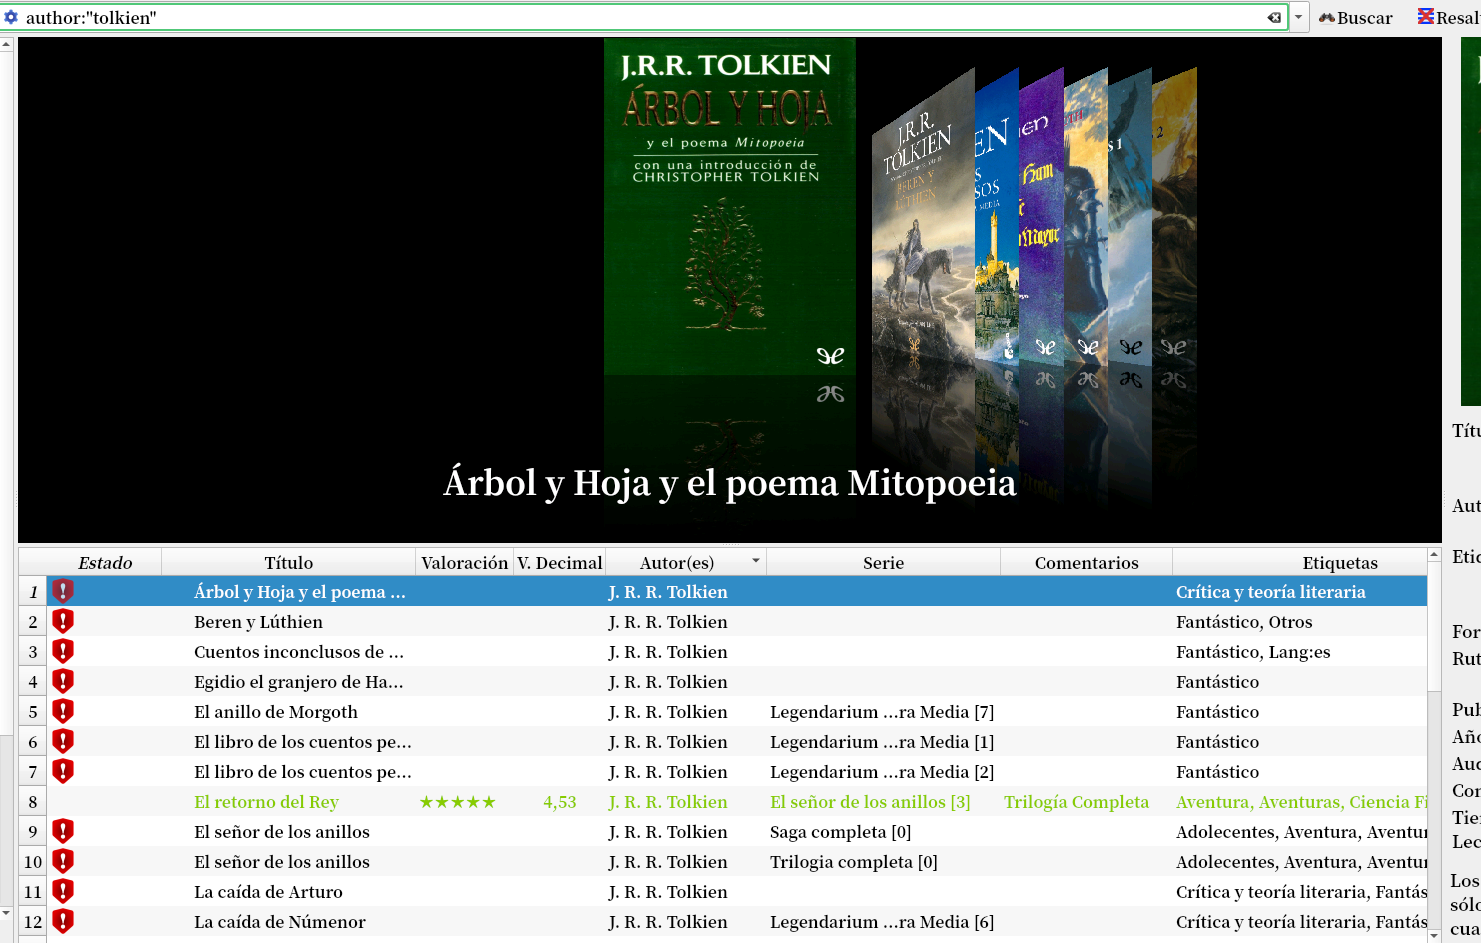
Task: Click status icon for La caída de Arturo
Action: pyautogui.click(x=63, y=891)
